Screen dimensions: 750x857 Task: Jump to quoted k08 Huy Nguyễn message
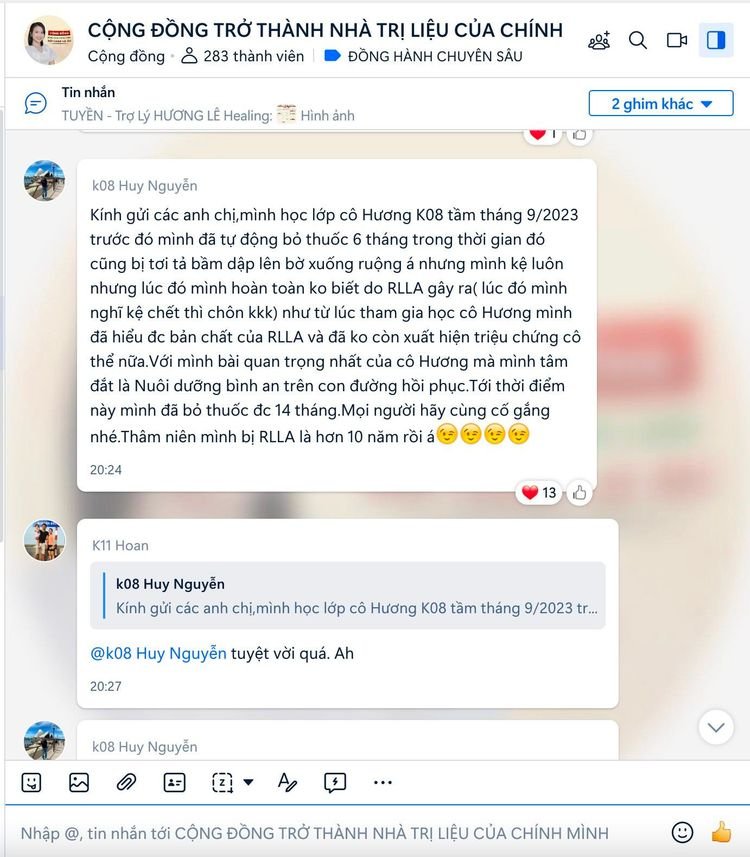348,596
